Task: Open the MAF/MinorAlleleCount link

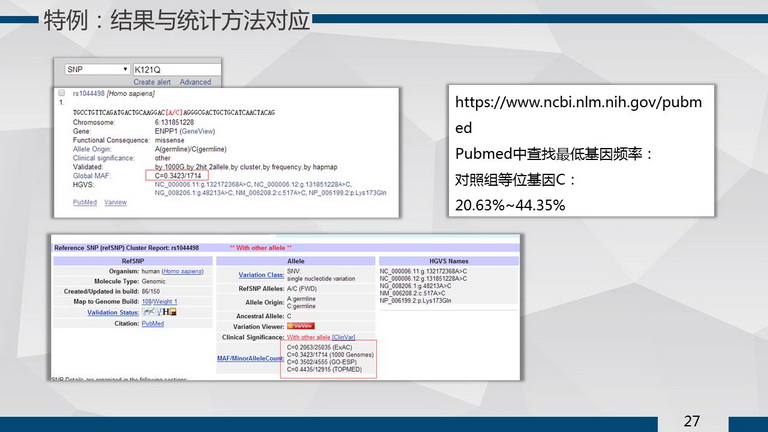Action: point(250,358)
